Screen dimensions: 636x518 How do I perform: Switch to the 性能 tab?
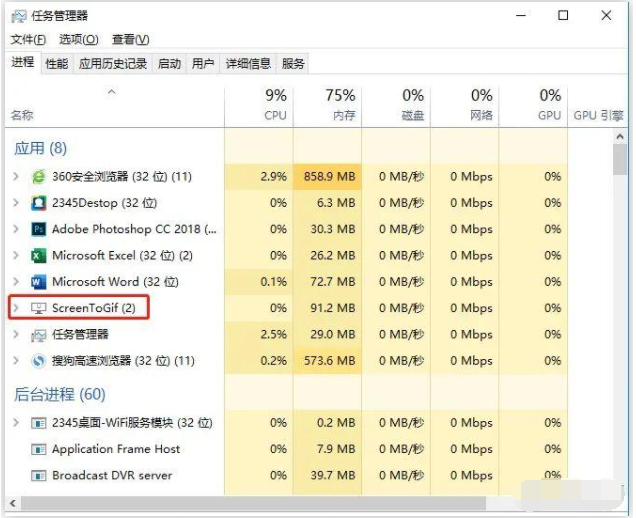click(x=57, y=64)
